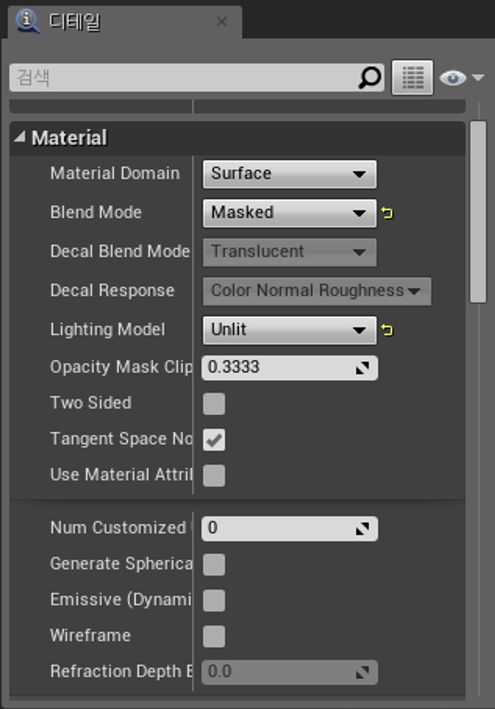Click the Refraction Depth Bias field
Screen dimensions: 495x709
289,672
